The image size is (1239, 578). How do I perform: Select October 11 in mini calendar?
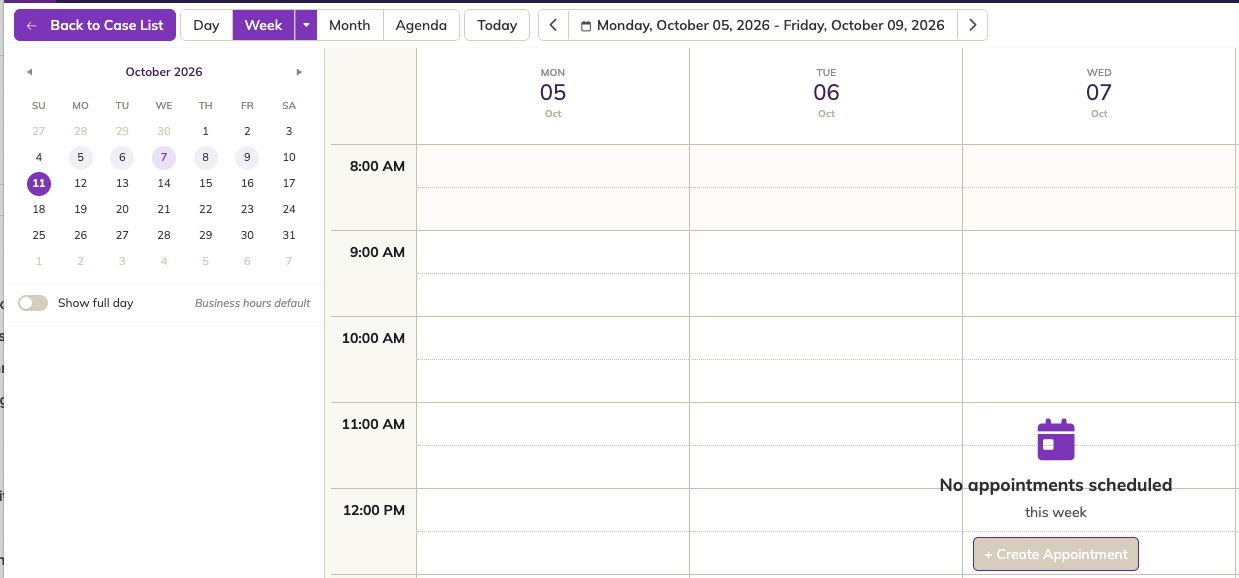click(x=39, y=183)
